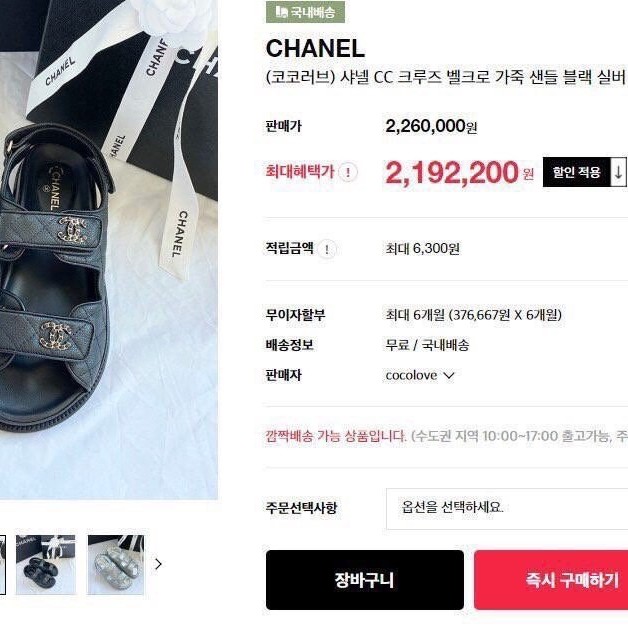Image resolution: width=628 pixels, height=628 pixels.
Task: Select the silver sandals thumbnail
Action: point(116,565)
